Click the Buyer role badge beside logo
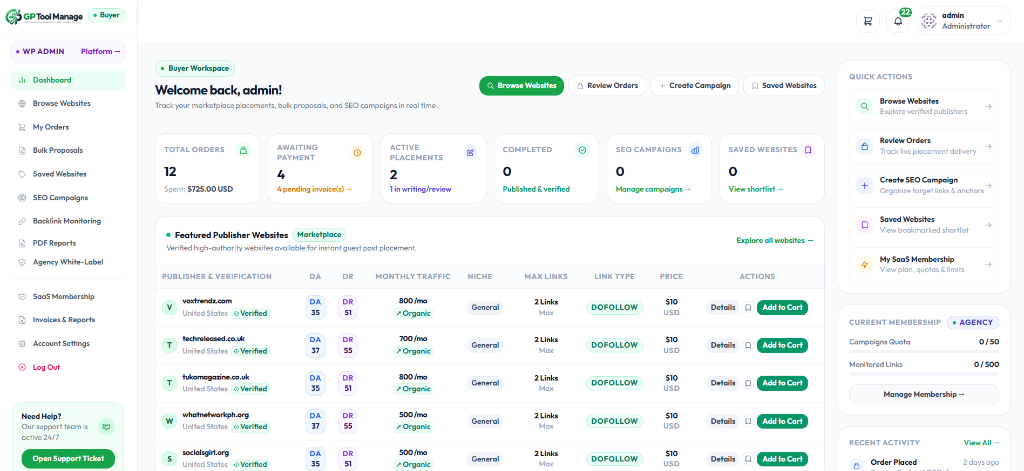This screenshot has height=471, width=1024. (106, 15)
